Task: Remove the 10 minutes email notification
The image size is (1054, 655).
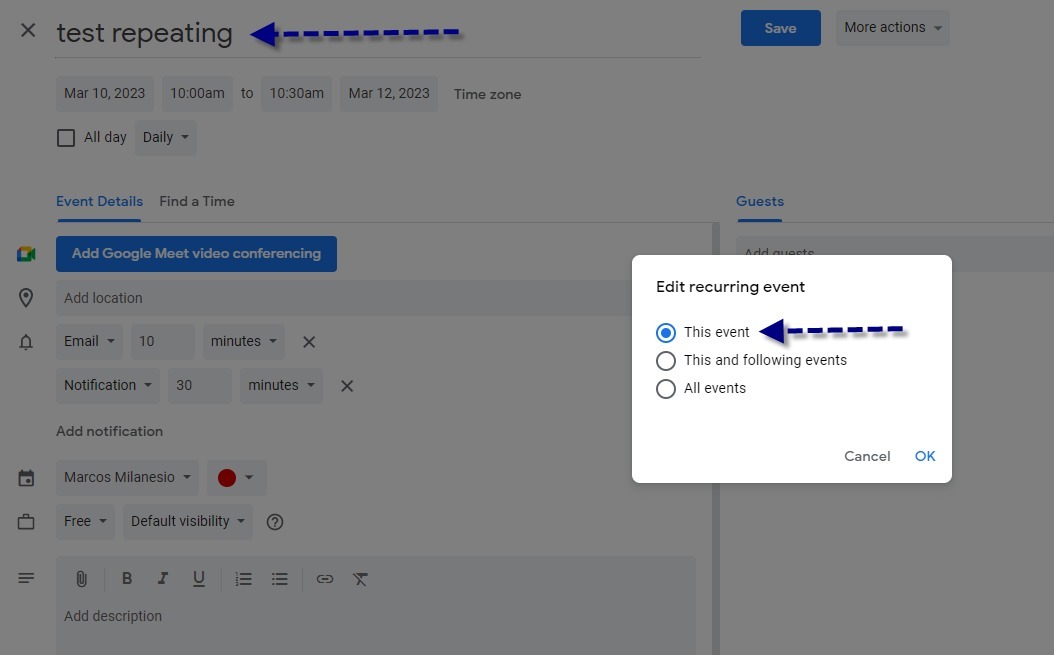Action: [309, 342]
